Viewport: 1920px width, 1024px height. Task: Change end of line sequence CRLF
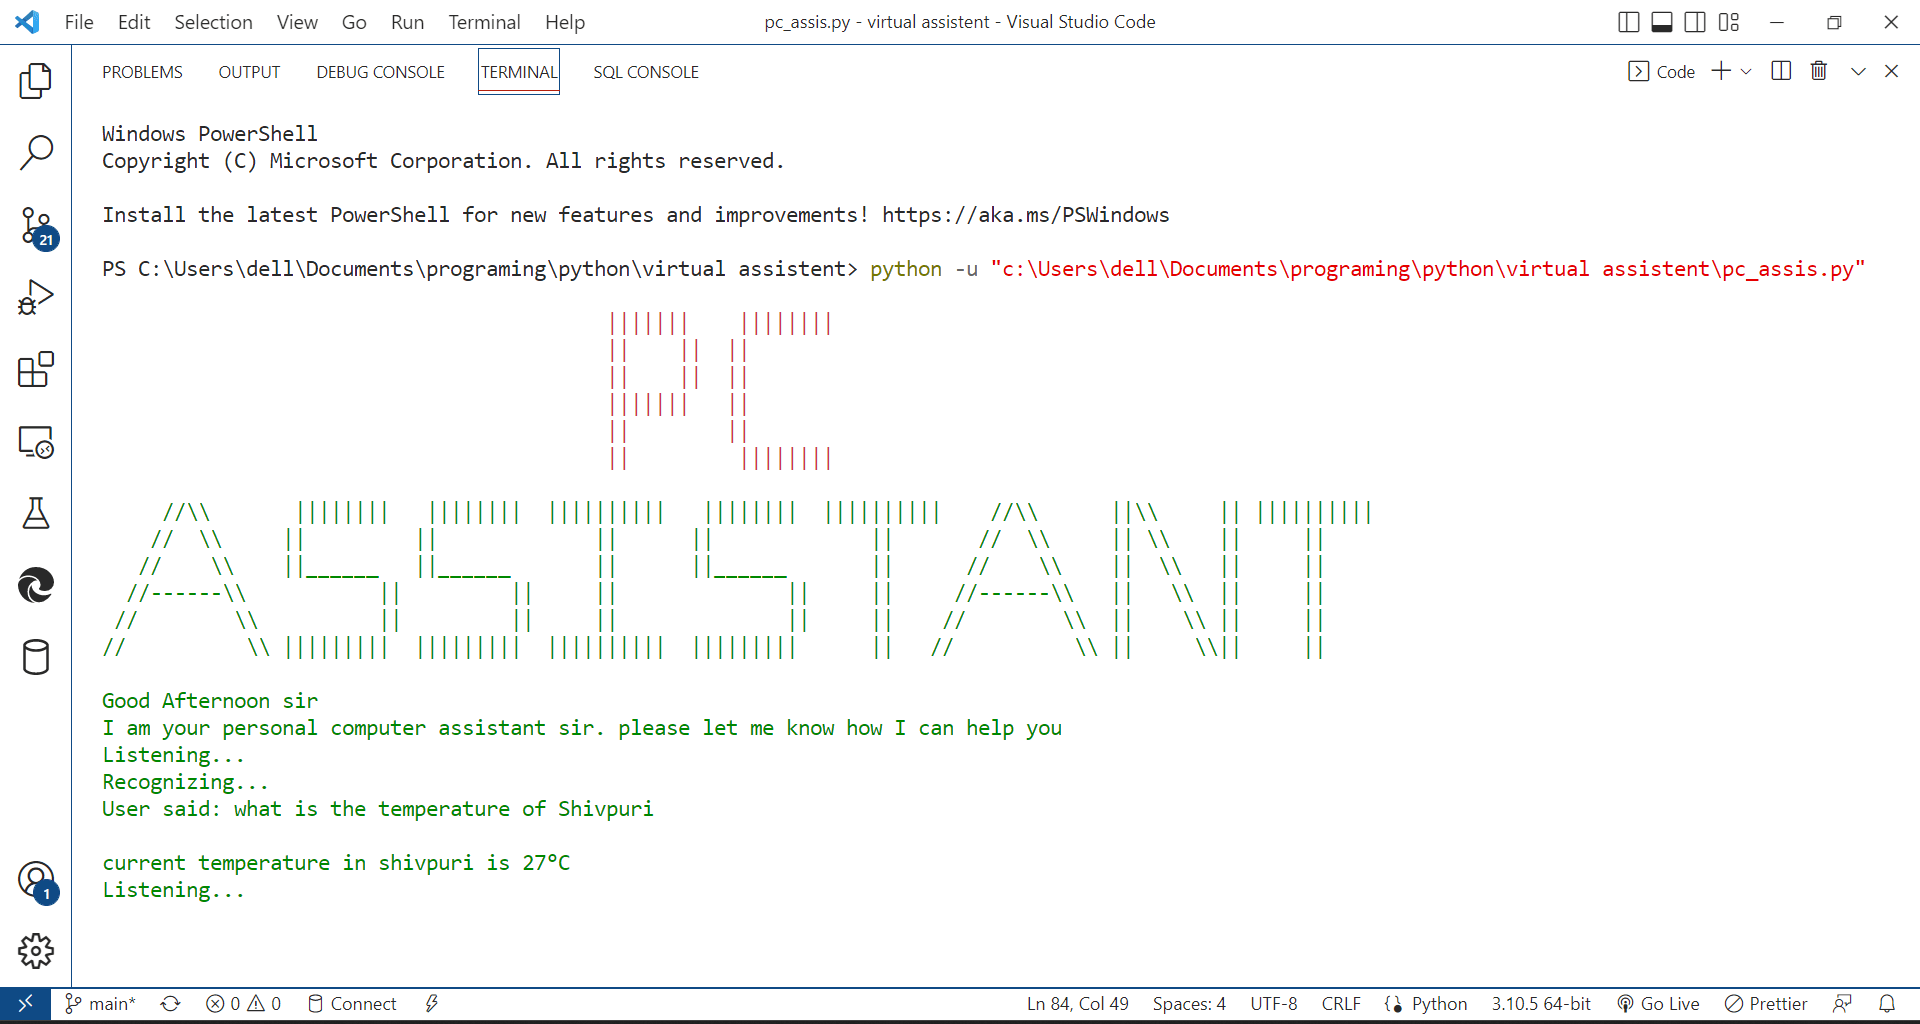click(1341, 1003)
